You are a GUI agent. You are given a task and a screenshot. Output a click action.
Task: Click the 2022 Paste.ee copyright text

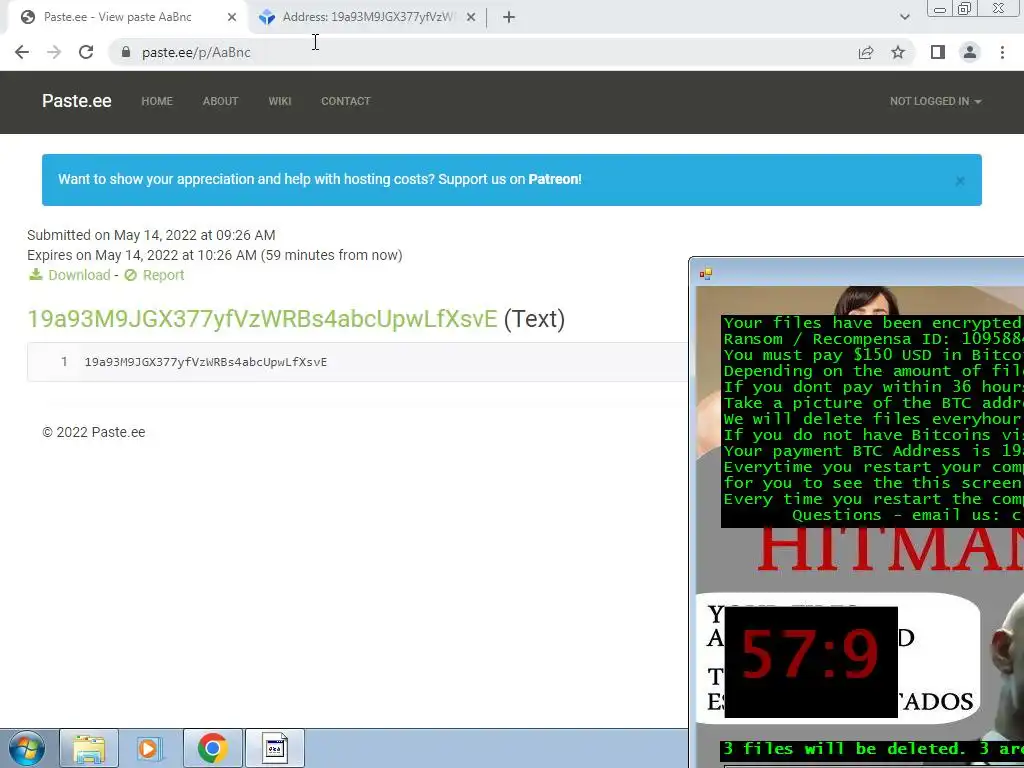click(93, 432)
